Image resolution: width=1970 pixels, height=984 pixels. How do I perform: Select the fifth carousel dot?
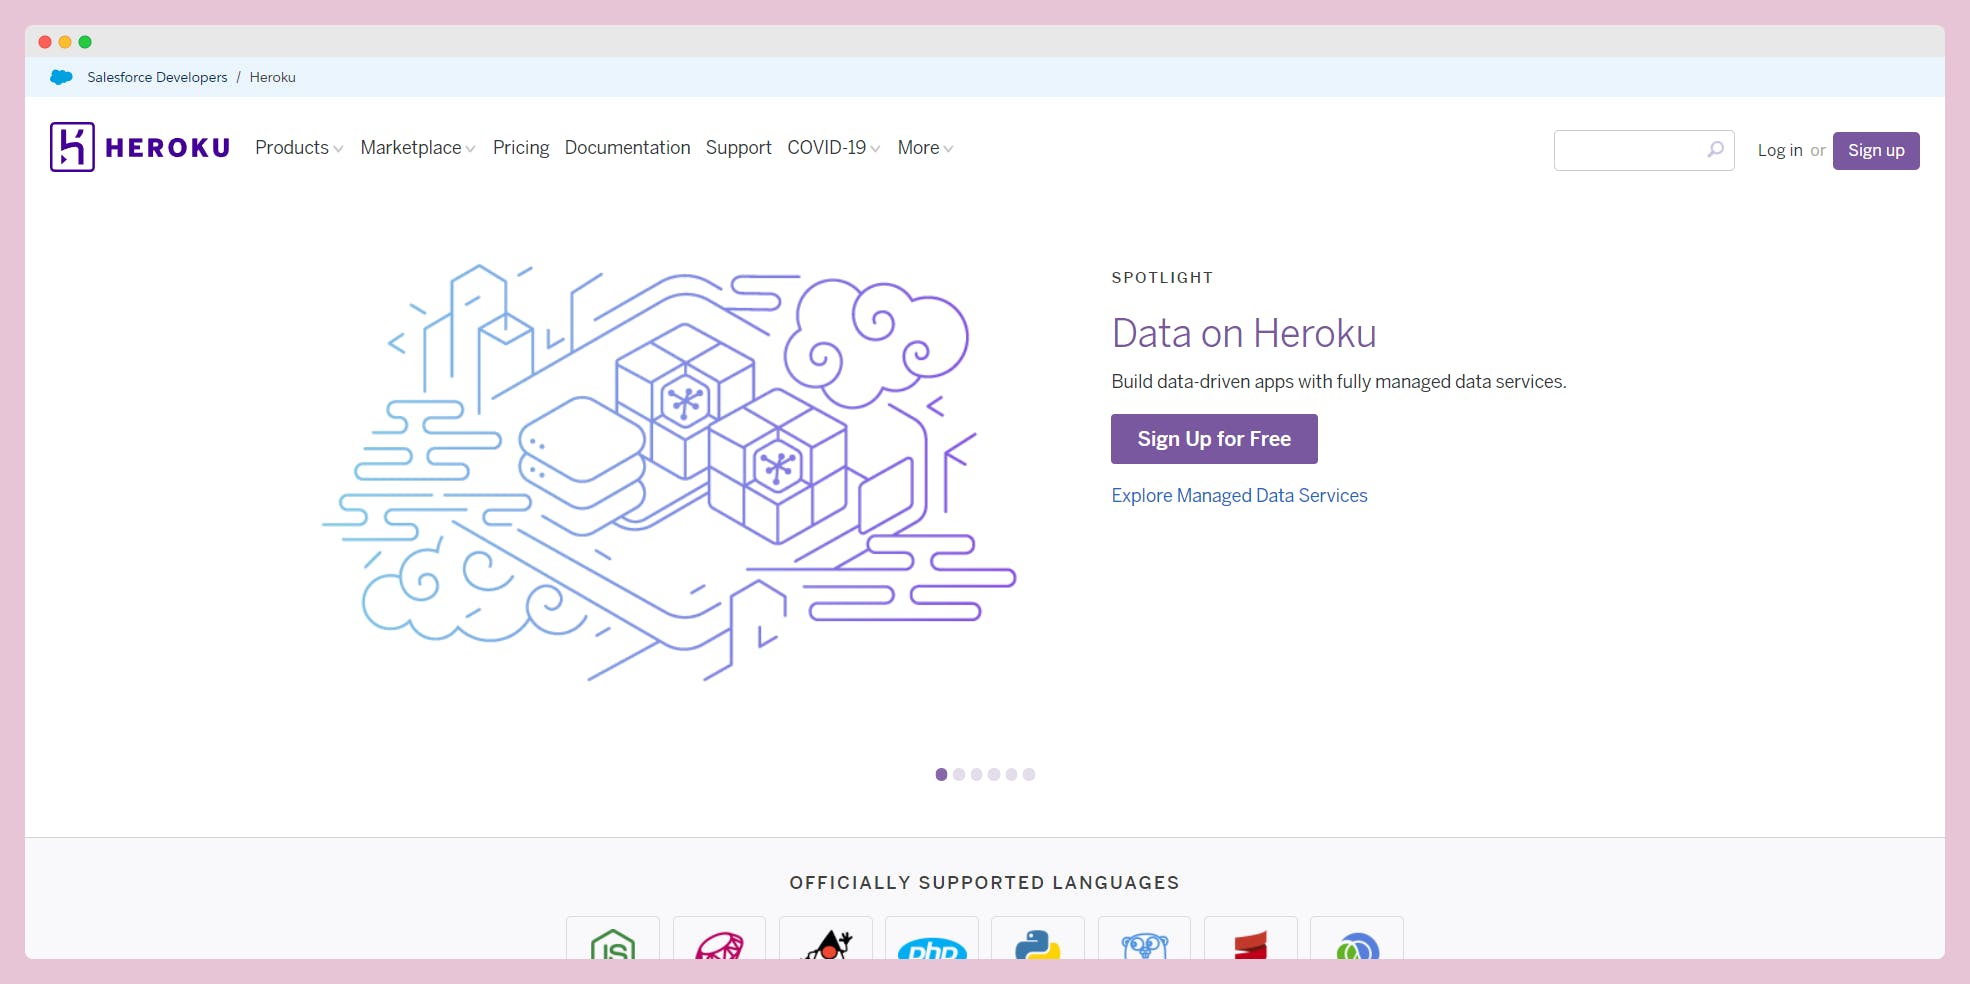point(1011,774)
